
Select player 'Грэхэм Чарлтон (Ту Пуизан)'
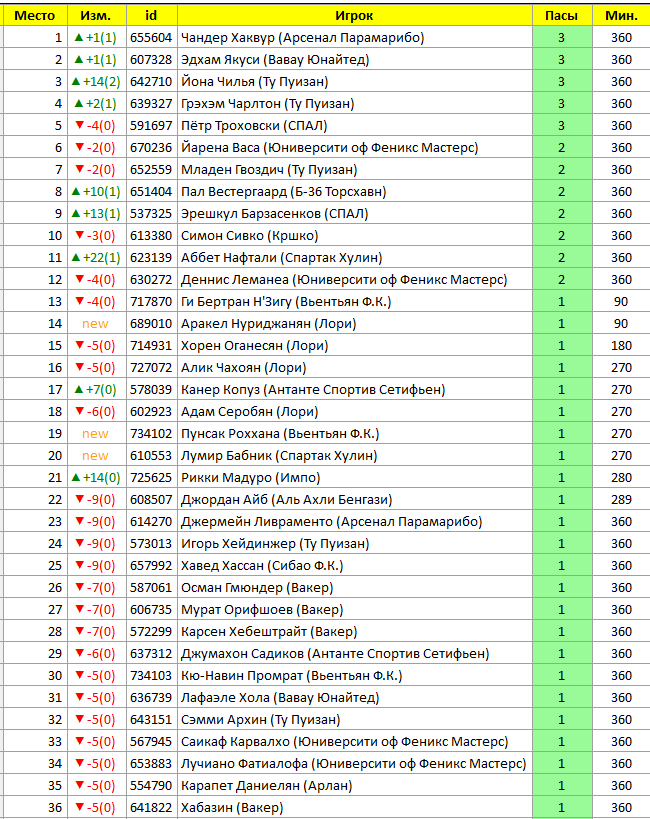[268, 103]
